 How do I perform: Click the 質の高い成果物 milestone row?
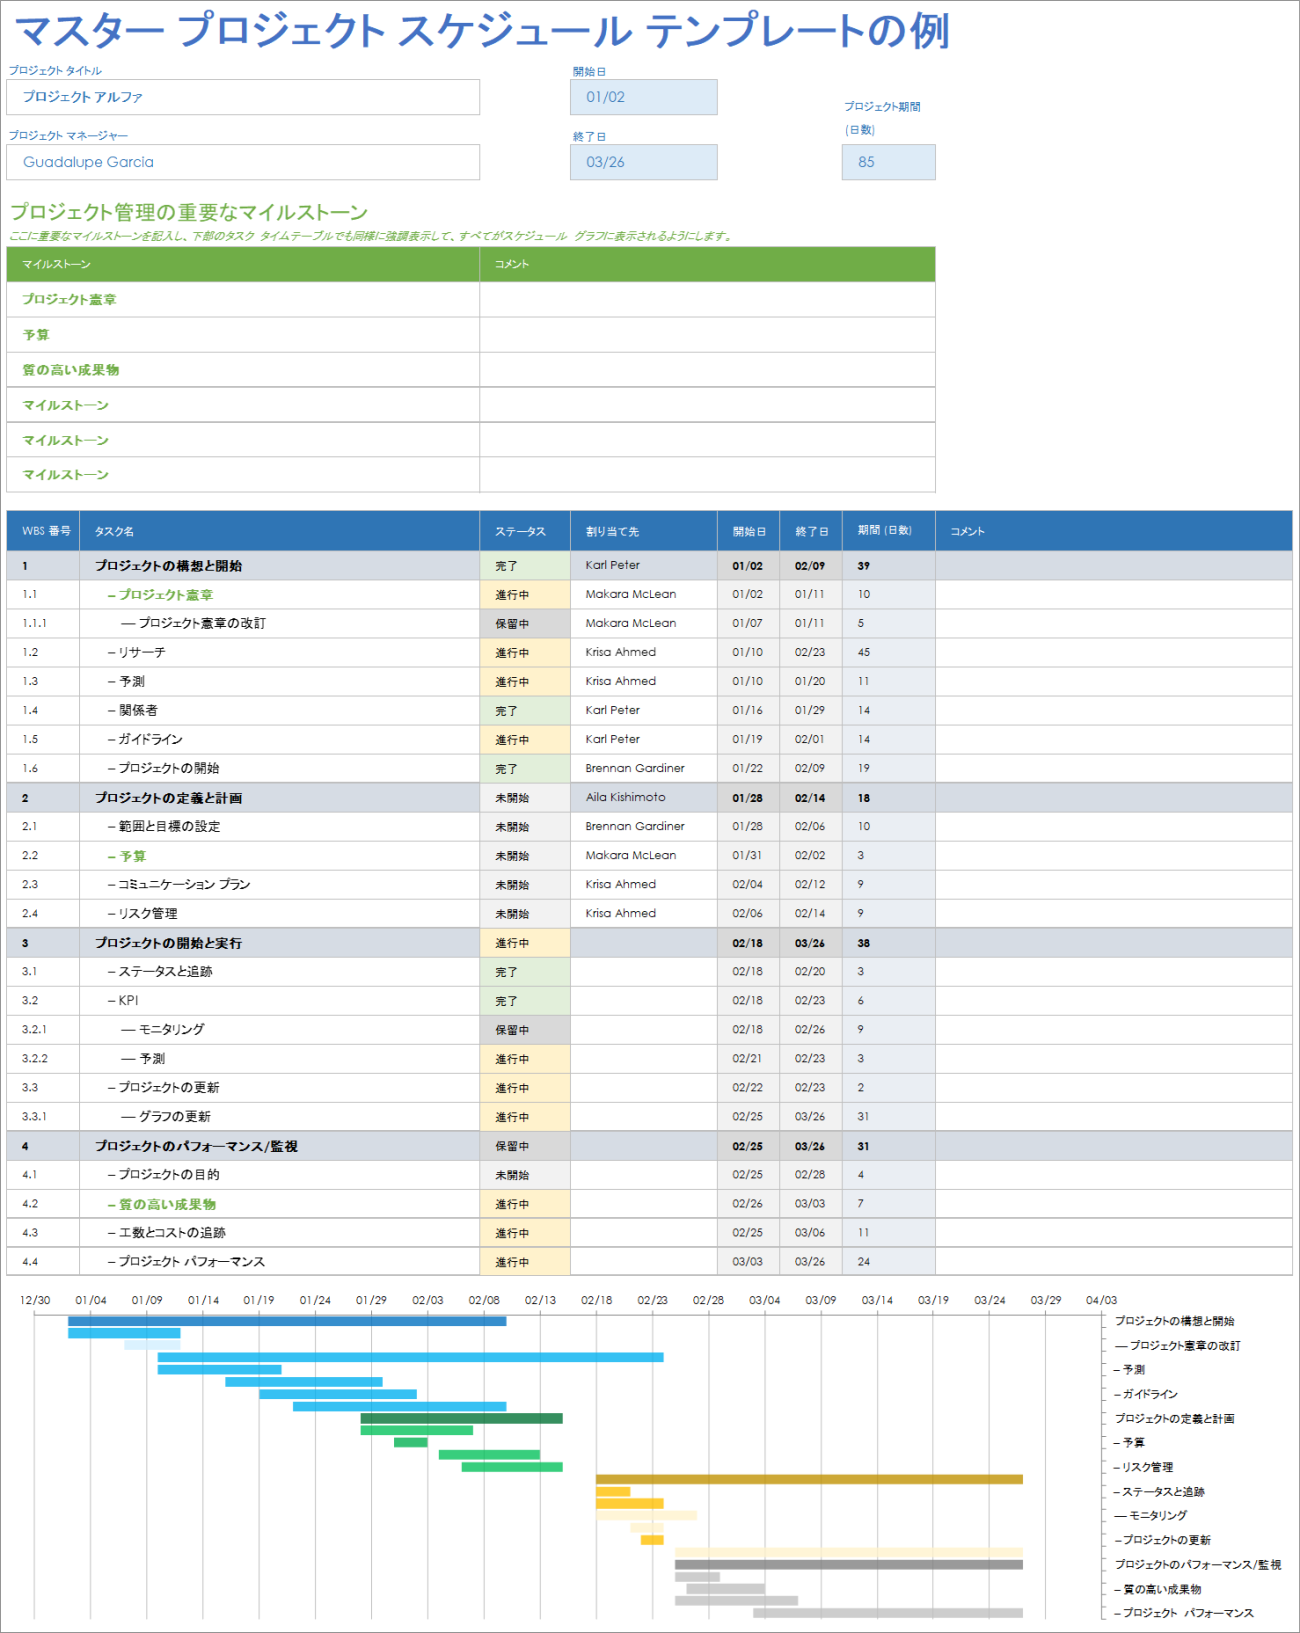point(242,370)
